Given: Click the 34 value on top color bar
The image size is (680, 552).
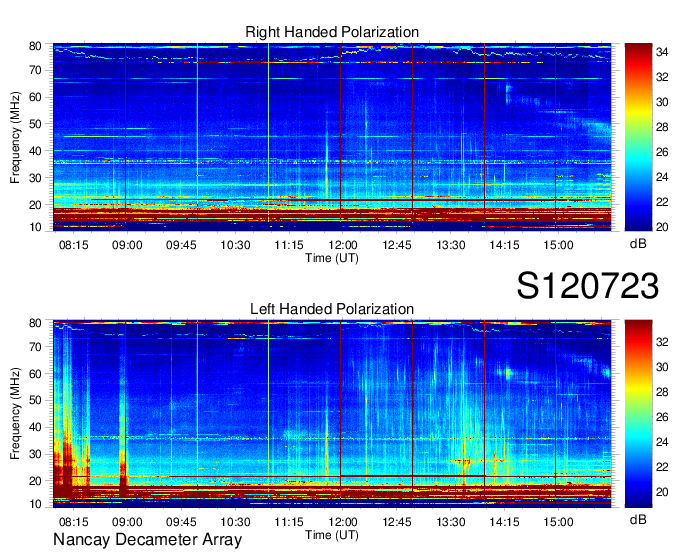Looking at the screenshot, I should pos(662,52).
